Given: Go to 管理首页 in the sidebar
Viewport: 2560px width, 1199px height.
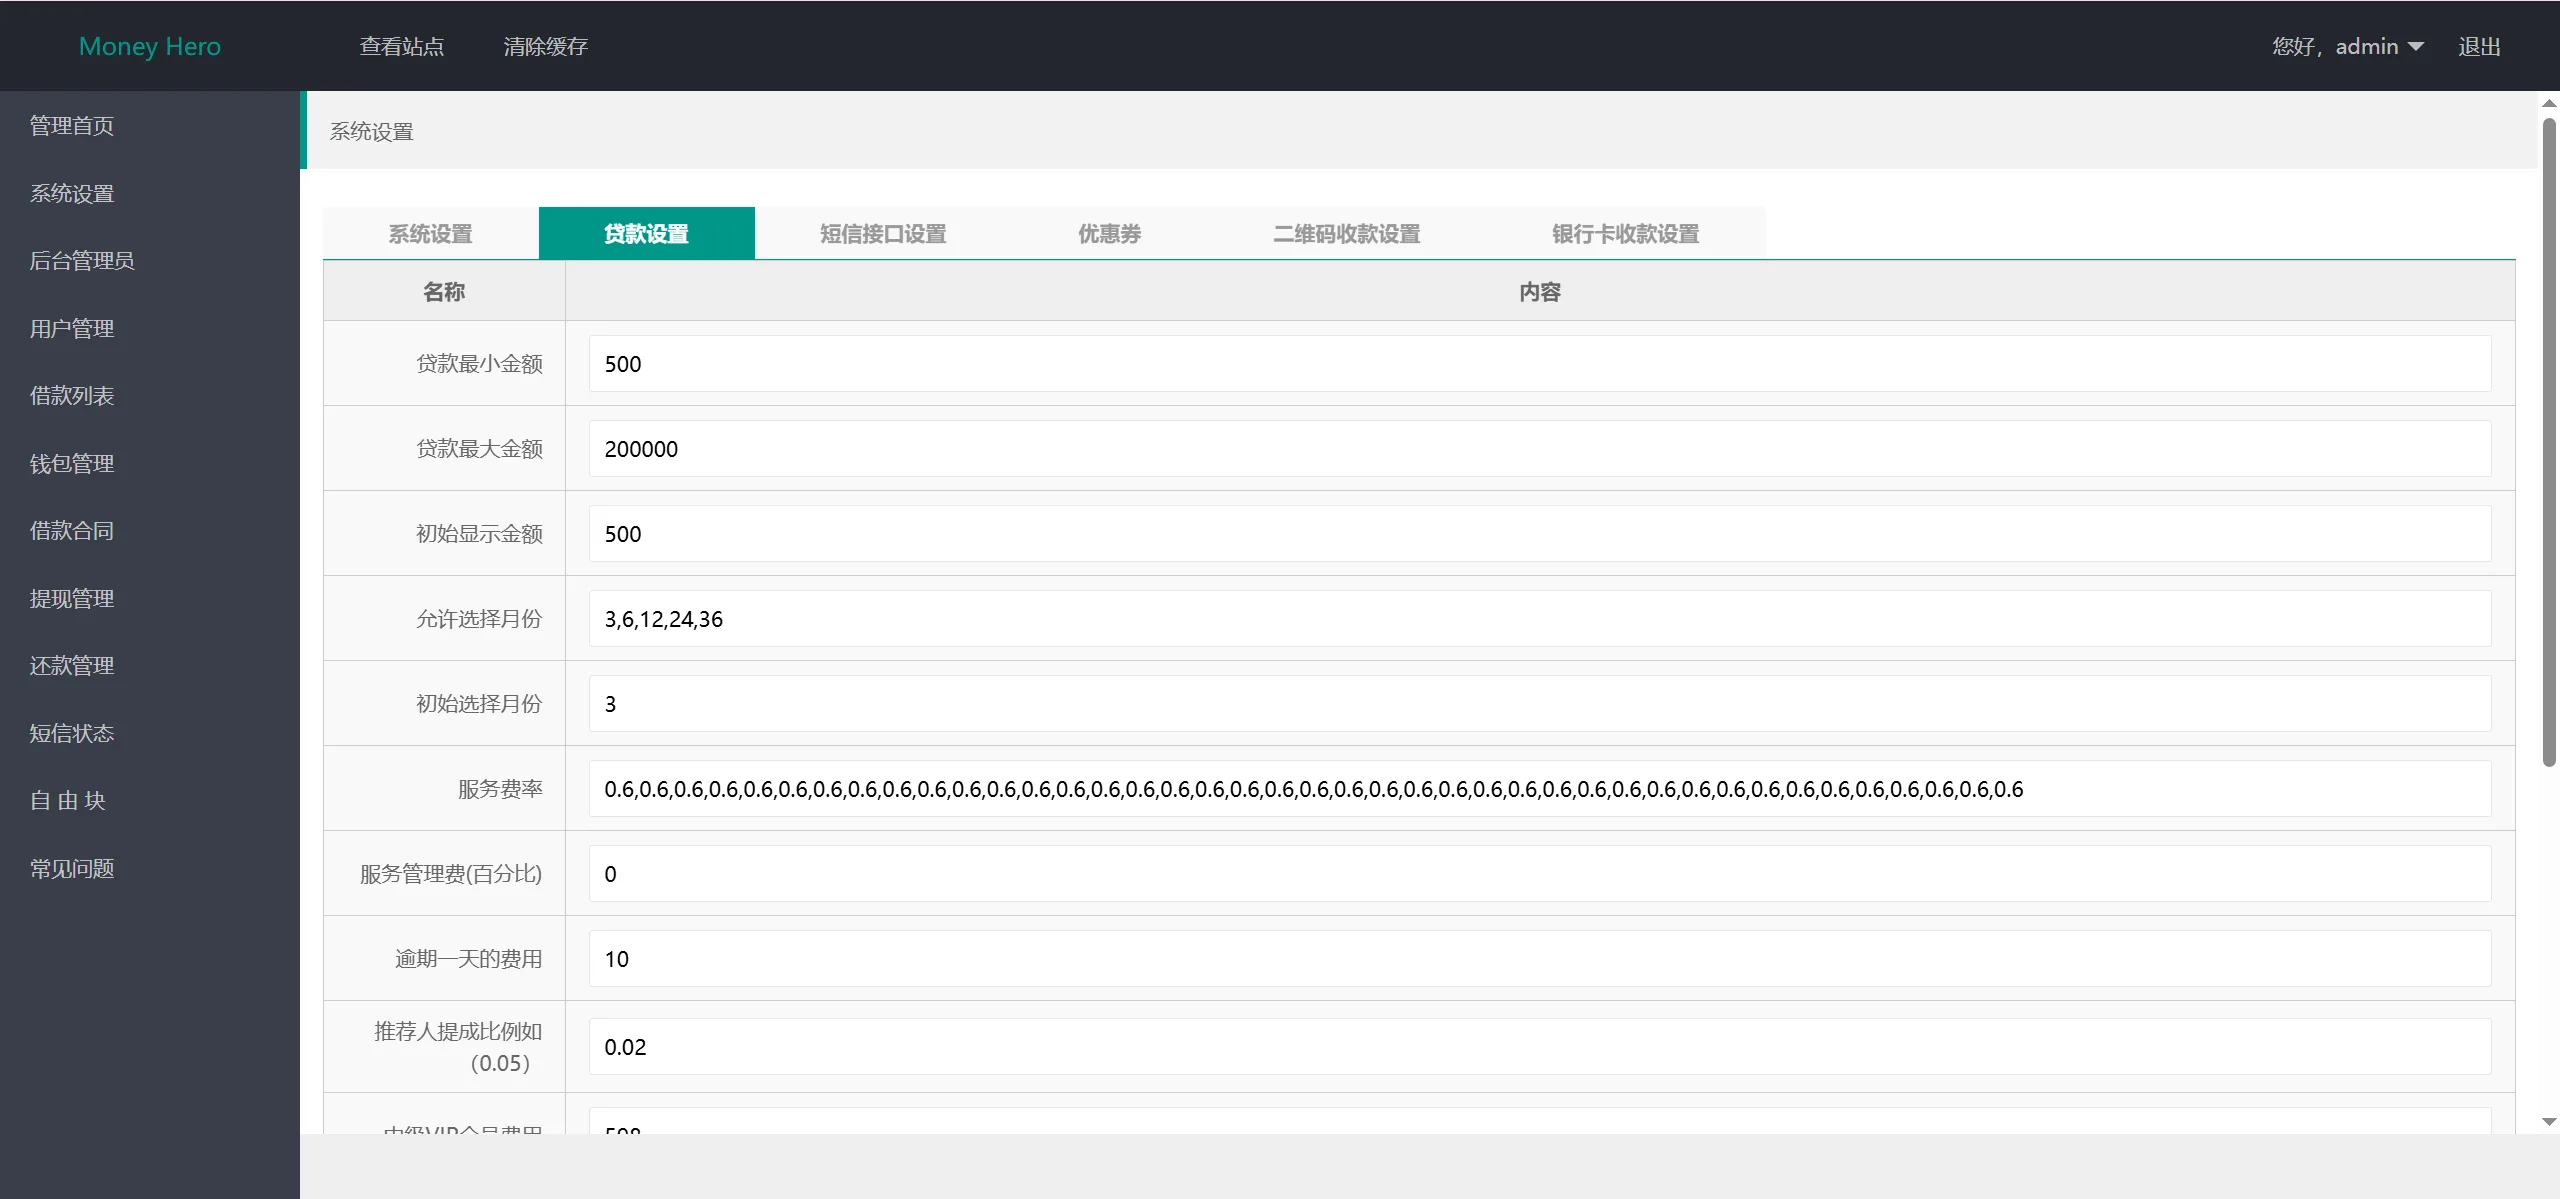Looking at the screenshot, I should pos(72,126).
